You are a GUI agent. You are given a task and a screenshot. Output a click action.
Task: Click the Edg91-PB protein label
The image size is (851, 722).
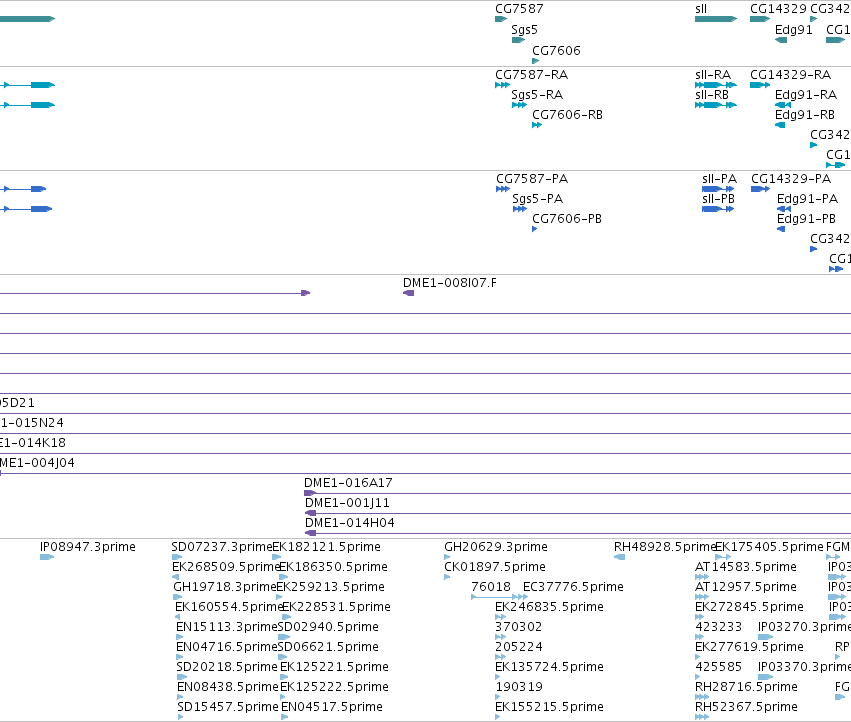pyautogui.click(x=806, y=219)
